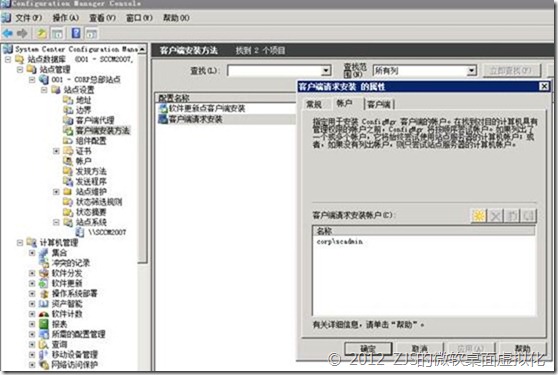
Task: Expand the 查询 tree node
Action: pos(32,344)
